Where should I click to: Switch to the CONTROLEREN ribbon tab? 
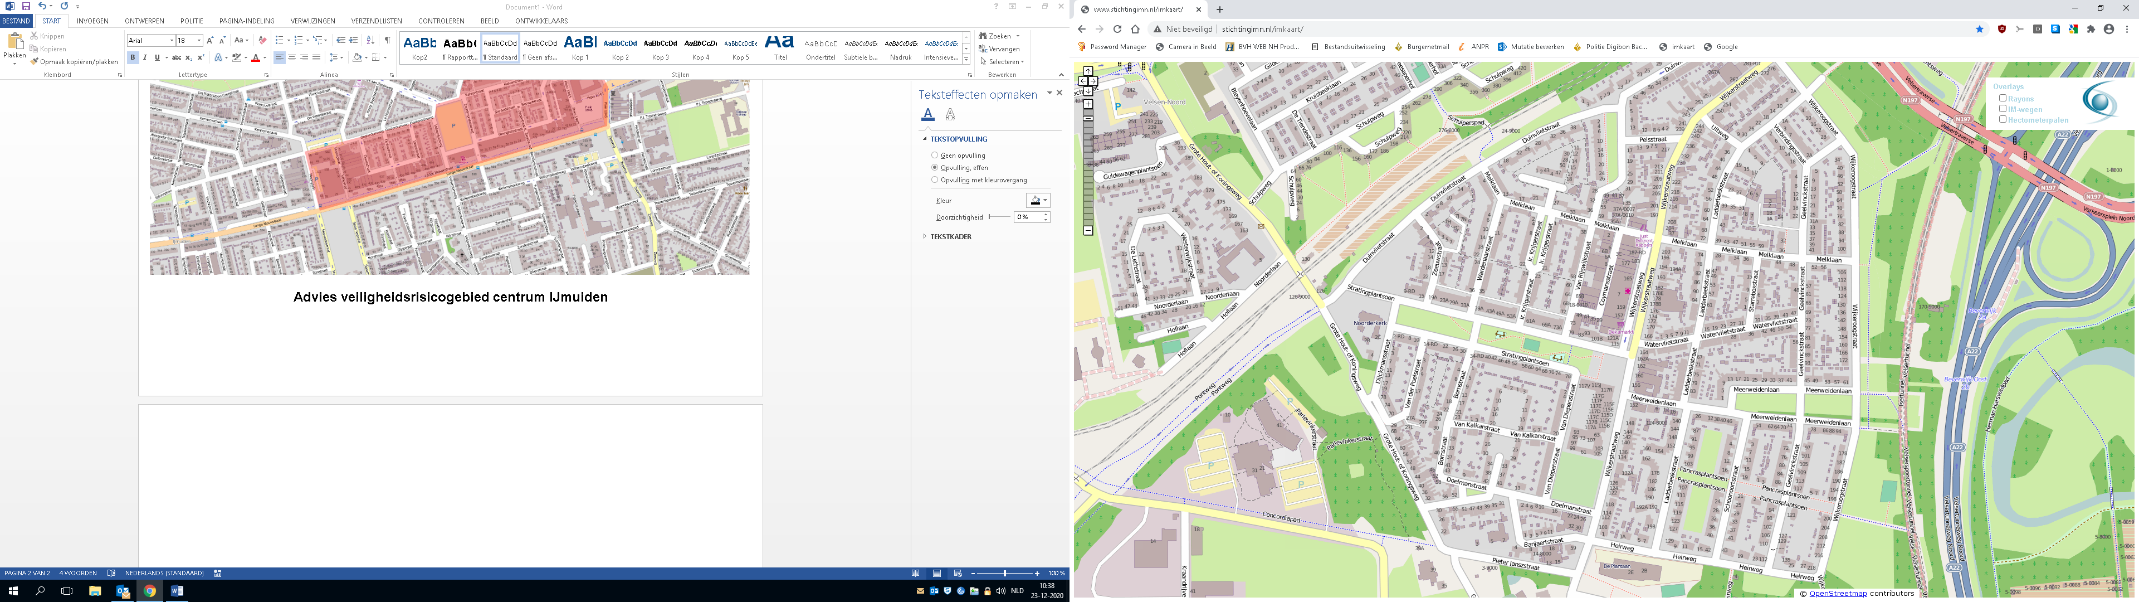(441, 20)
